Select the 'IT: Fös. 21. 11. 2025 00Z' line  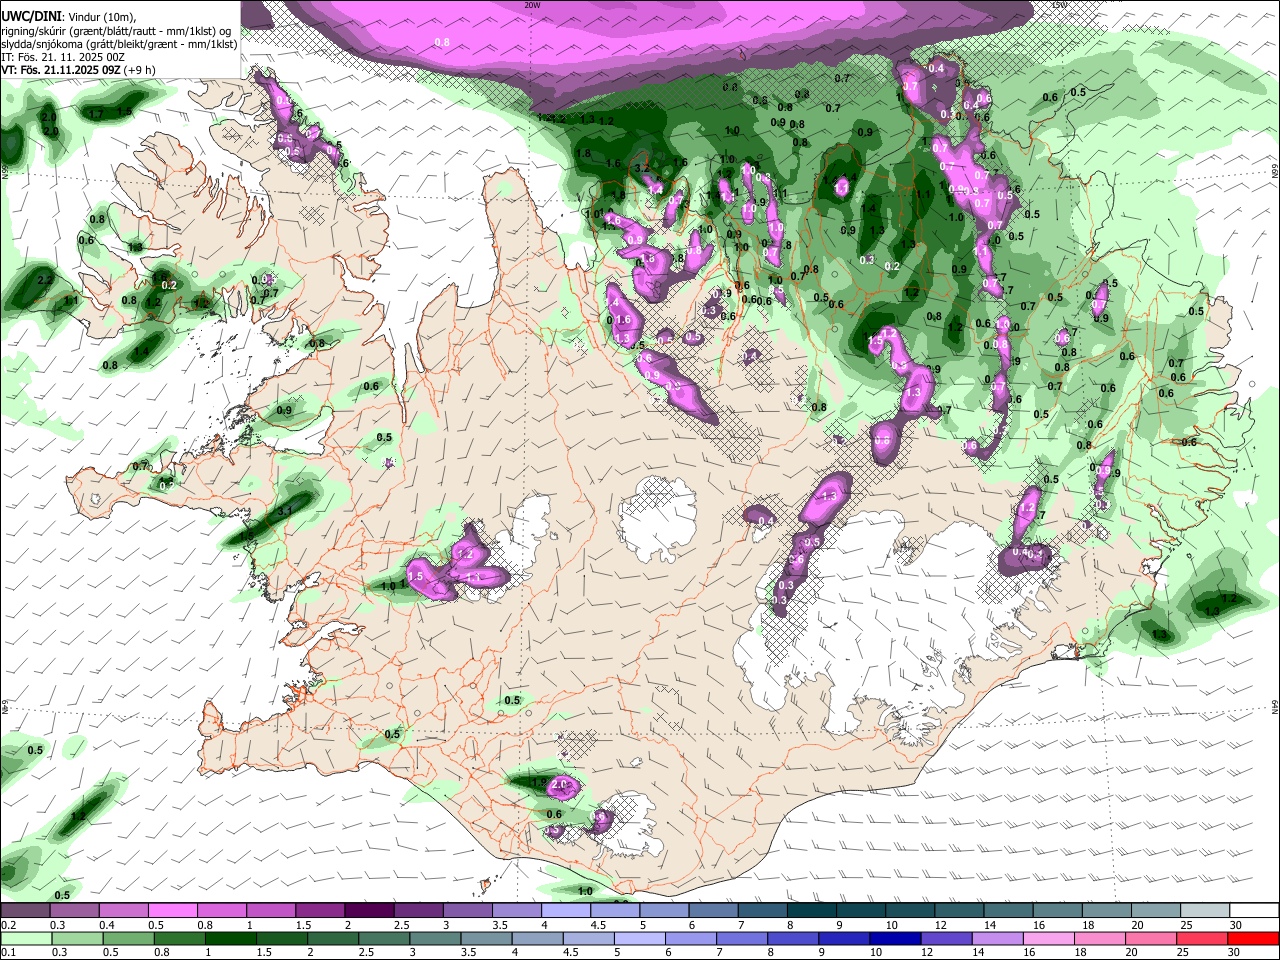[x=63, y=57]
